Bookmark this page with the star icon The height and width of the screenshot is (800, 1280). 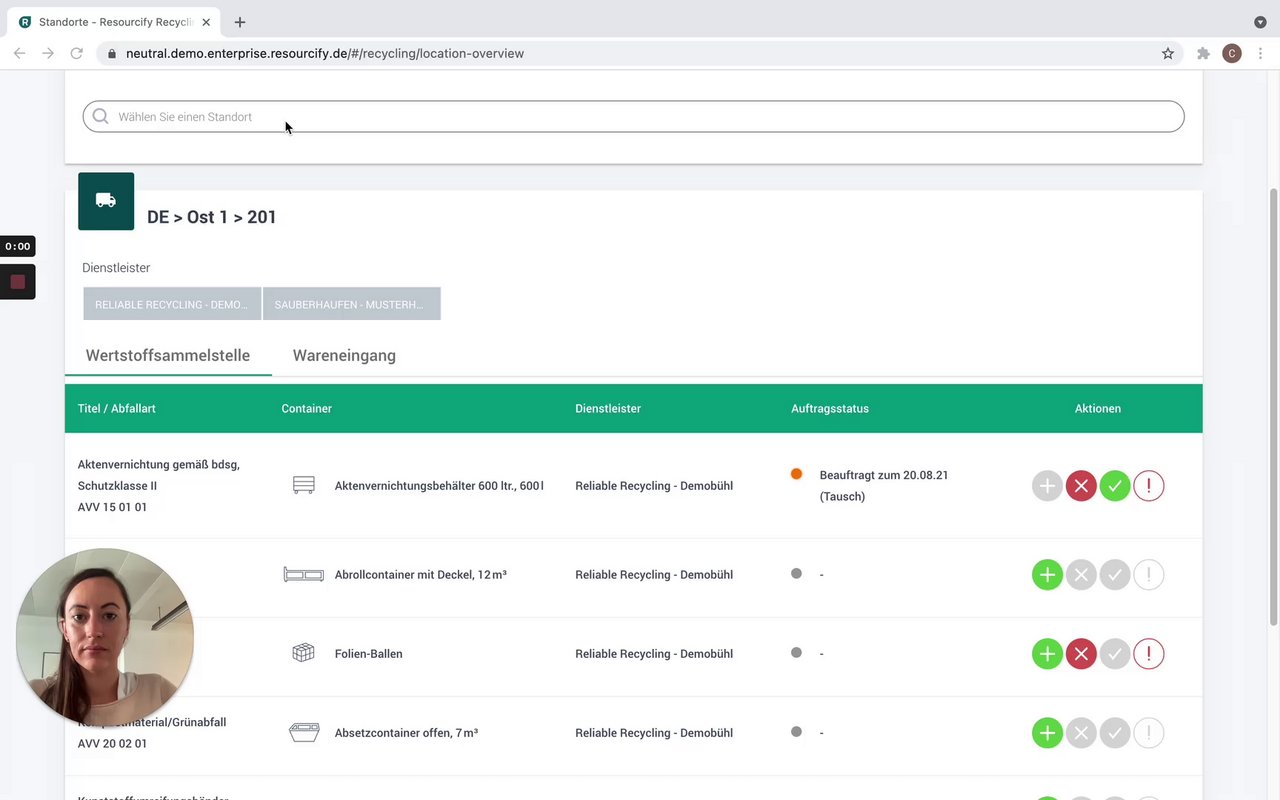[x=1168, y=54]
